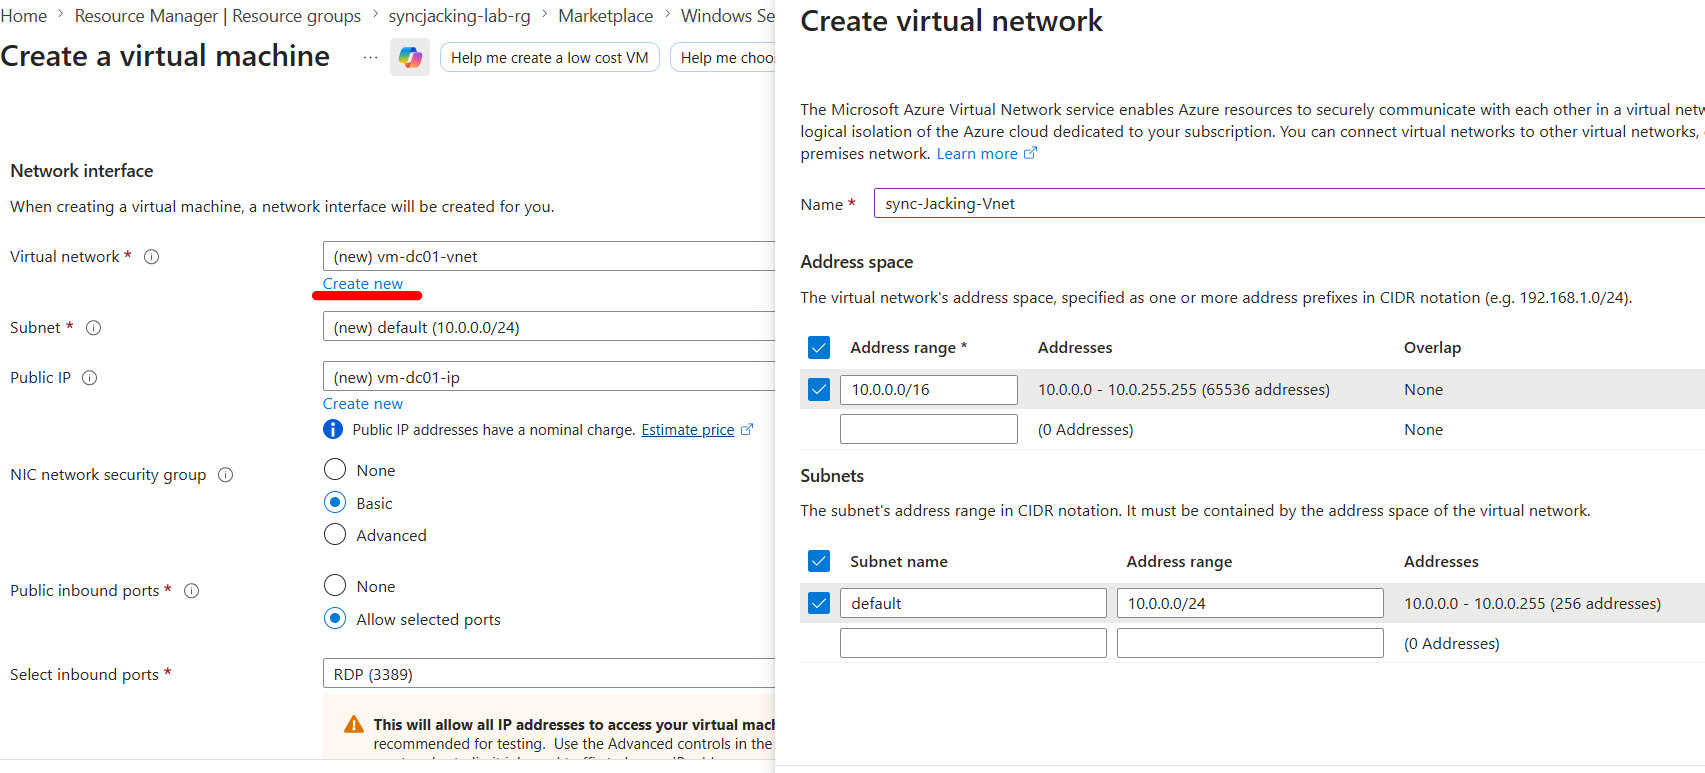
Task: Go to Marketplace breadcrumb
Action: point(606,16)
